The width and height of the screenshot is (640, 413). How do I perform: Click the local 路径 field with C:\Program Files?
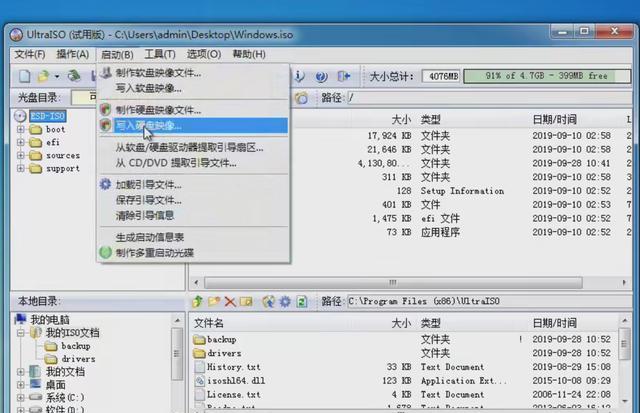pos(489,302)
